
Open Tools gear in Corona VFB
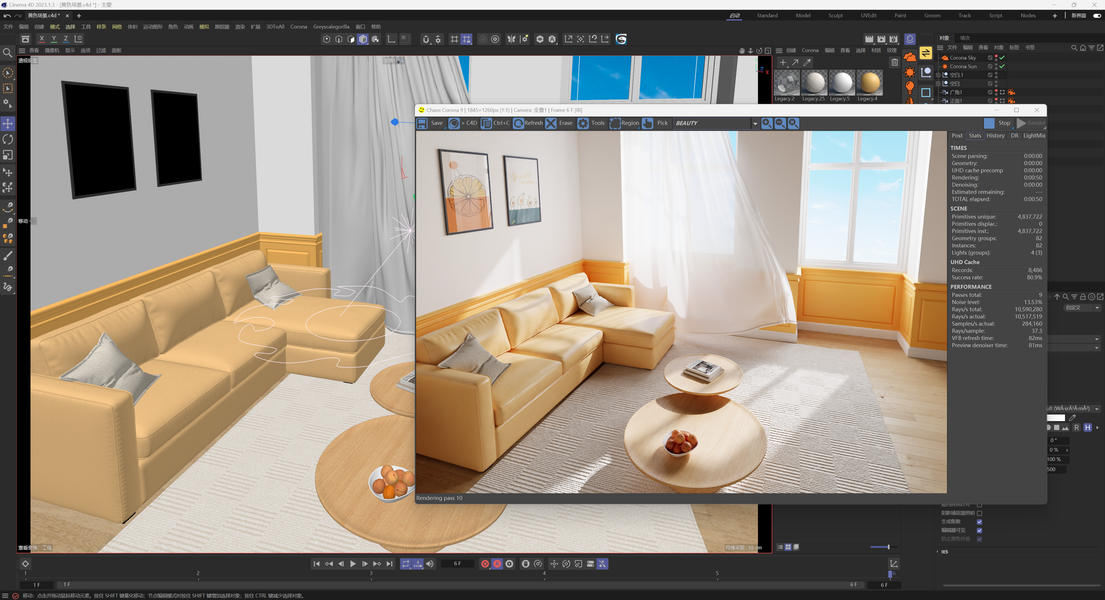click(583, 123)
